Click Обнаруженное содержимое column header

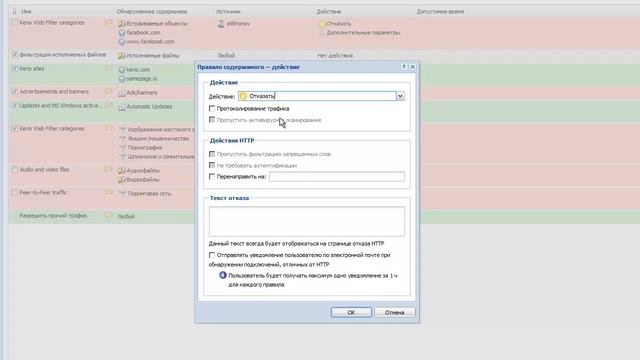151,11
